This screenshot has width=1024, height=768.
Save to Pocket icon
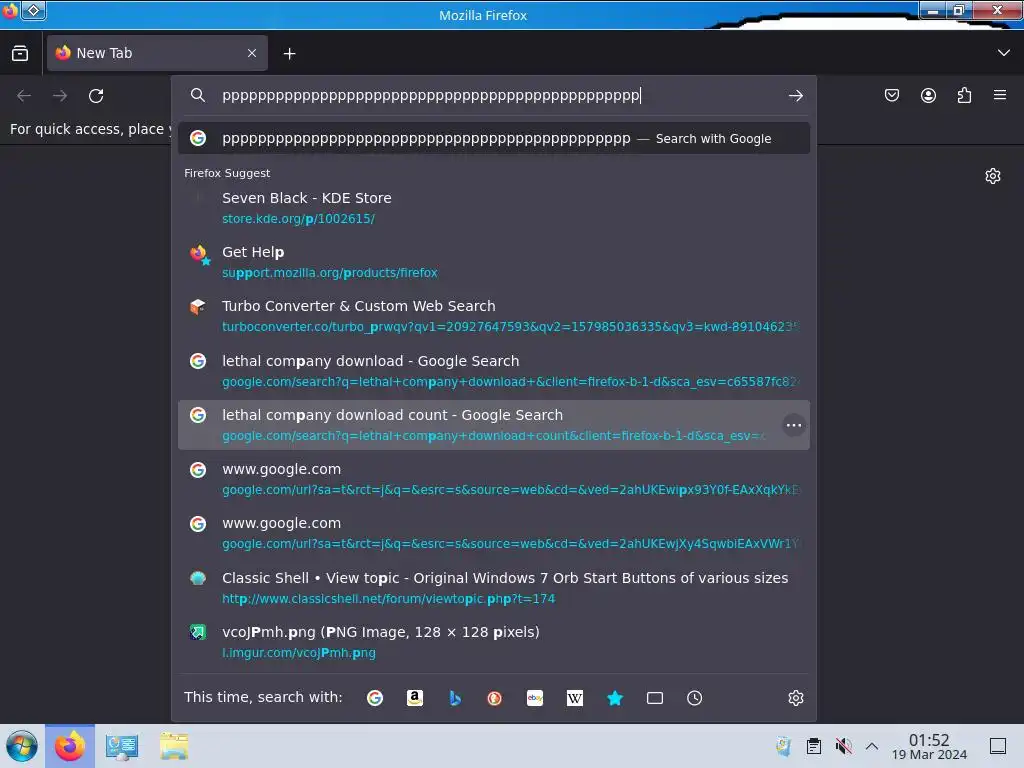891,95
